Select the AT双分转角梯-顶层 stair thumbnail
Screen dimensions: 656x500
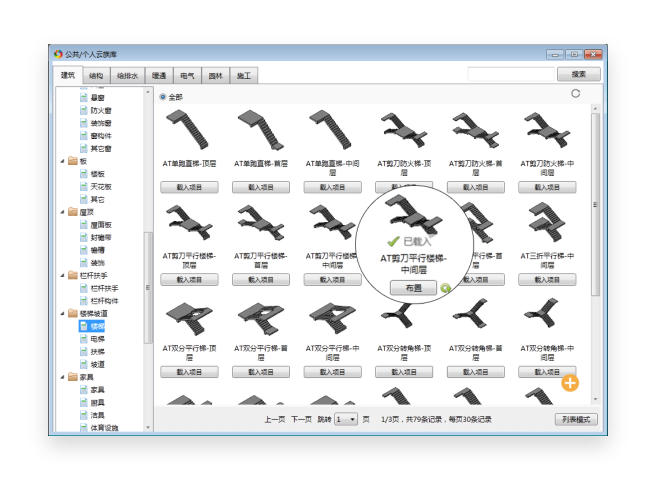[400, 315]
